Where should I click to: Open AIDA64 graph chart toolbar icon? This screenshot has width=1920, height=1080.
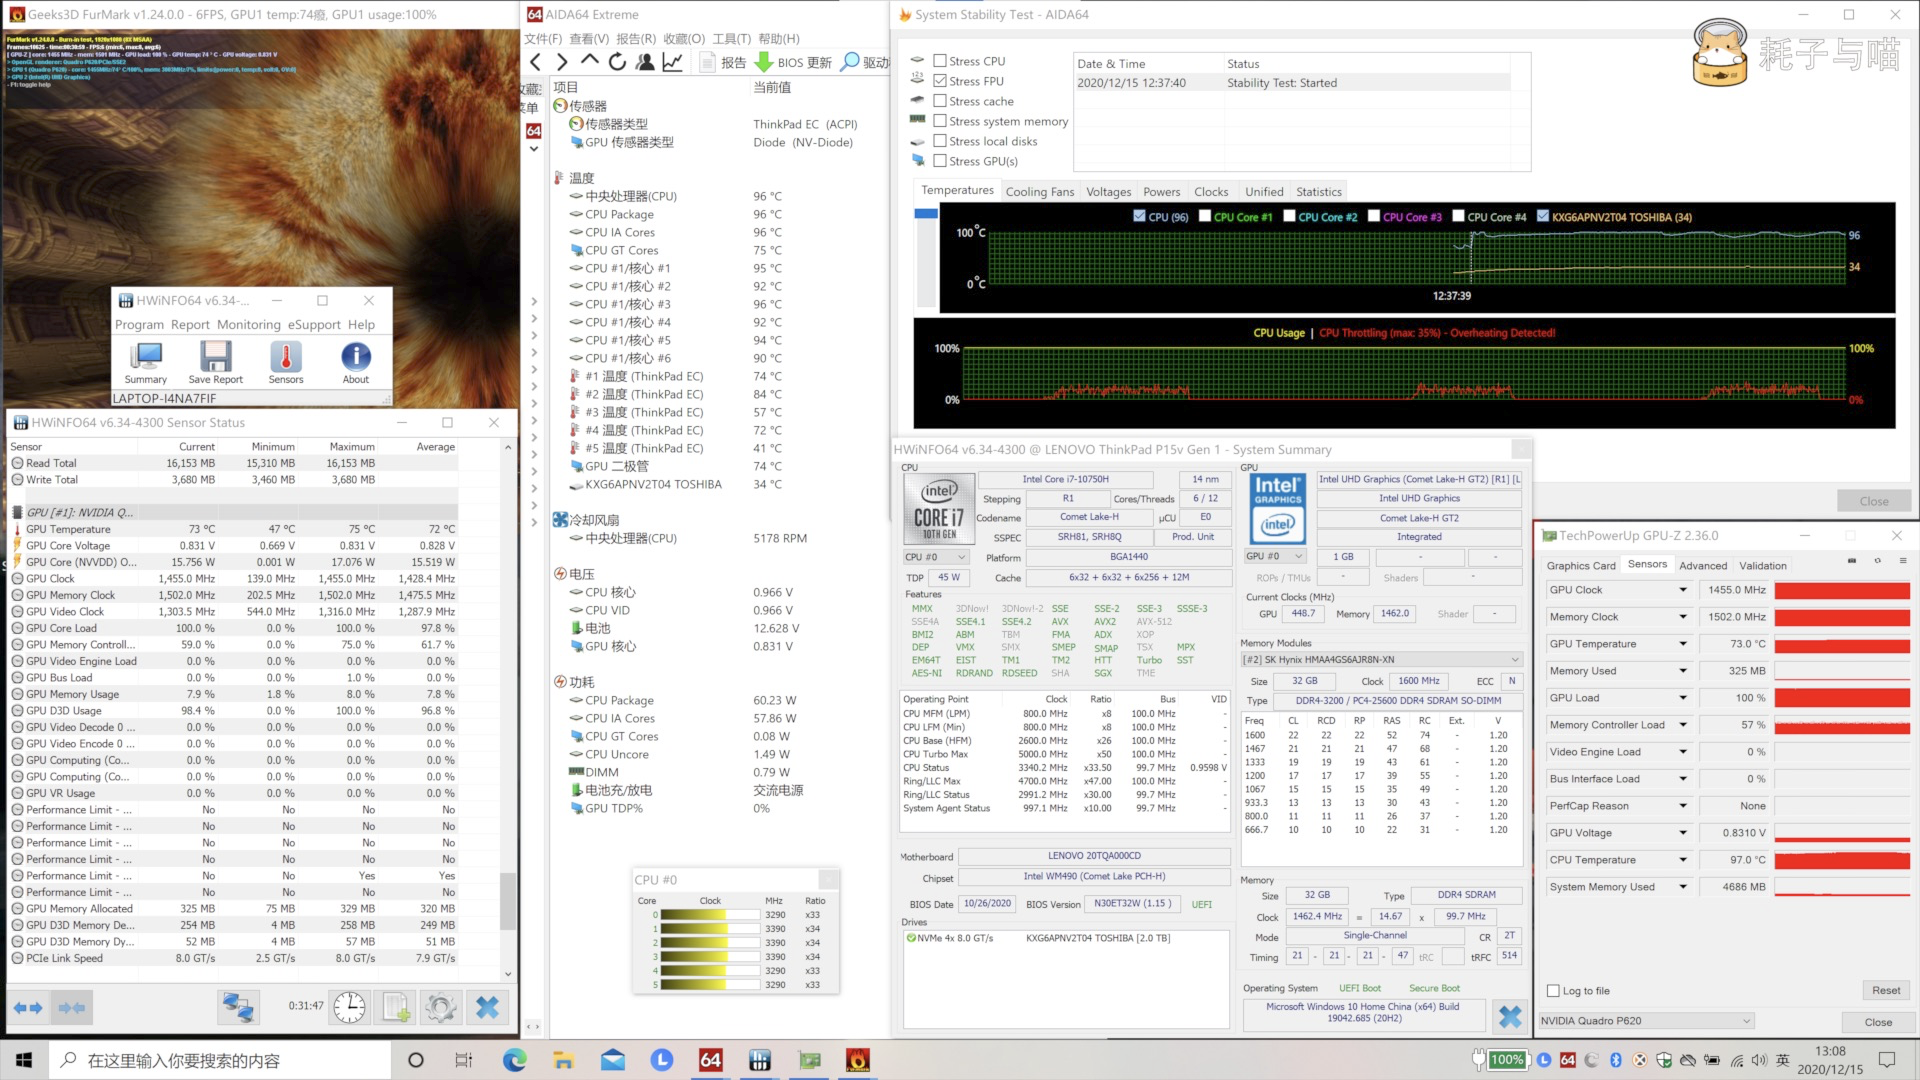tap(673, 62)
